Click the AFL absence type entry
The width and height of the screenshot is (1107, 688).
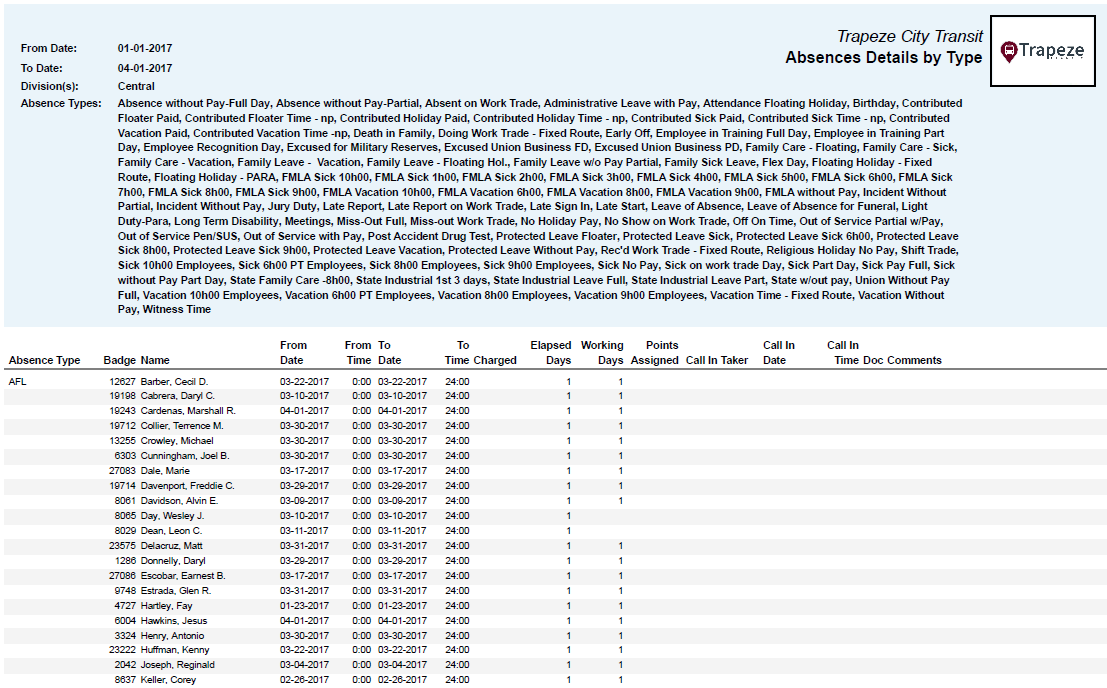coord(17,382)
